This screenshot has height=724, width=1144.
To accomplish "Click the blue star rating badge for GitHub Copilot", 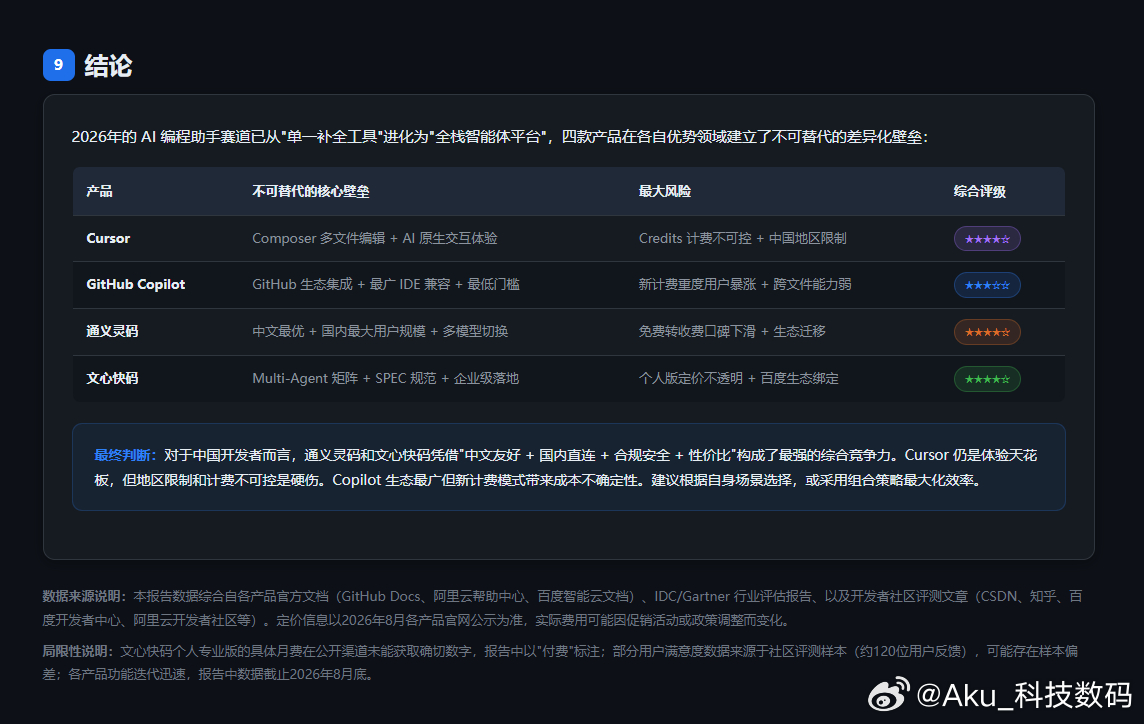I will [x=987, y=285].
